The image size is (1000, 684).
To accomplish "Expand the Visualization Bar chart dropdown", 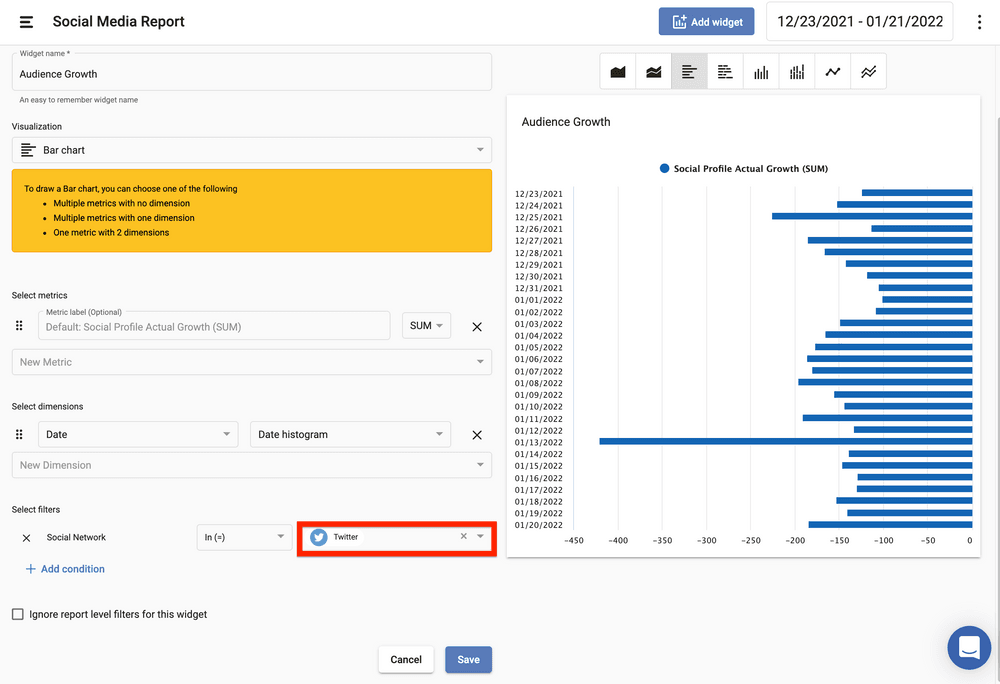I will [x=251, y=150].
